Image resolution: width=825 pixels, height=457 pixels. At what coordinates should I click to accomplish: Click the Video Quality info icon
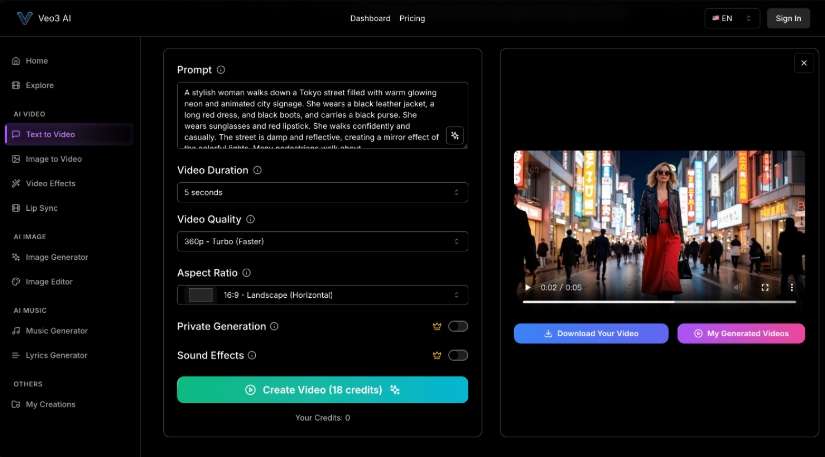251,219
